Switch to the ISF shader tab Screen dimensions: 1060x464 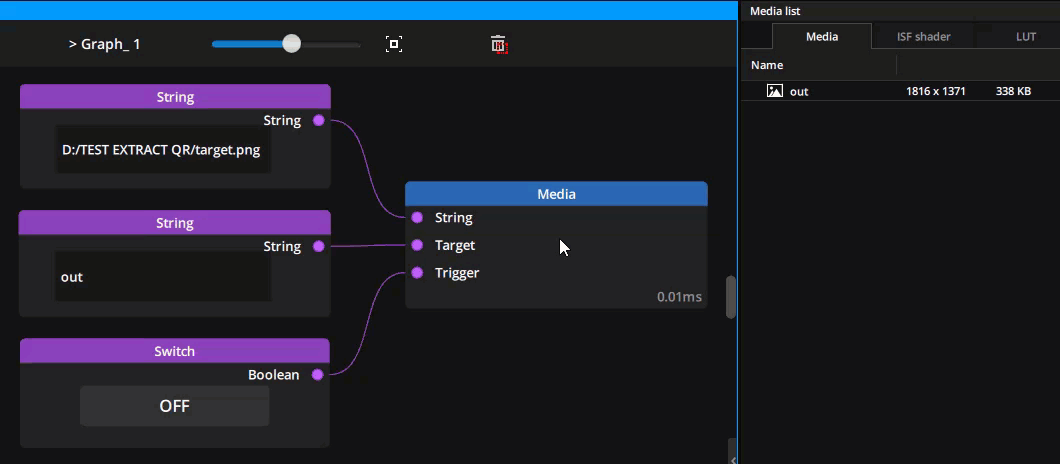[923, 37]
